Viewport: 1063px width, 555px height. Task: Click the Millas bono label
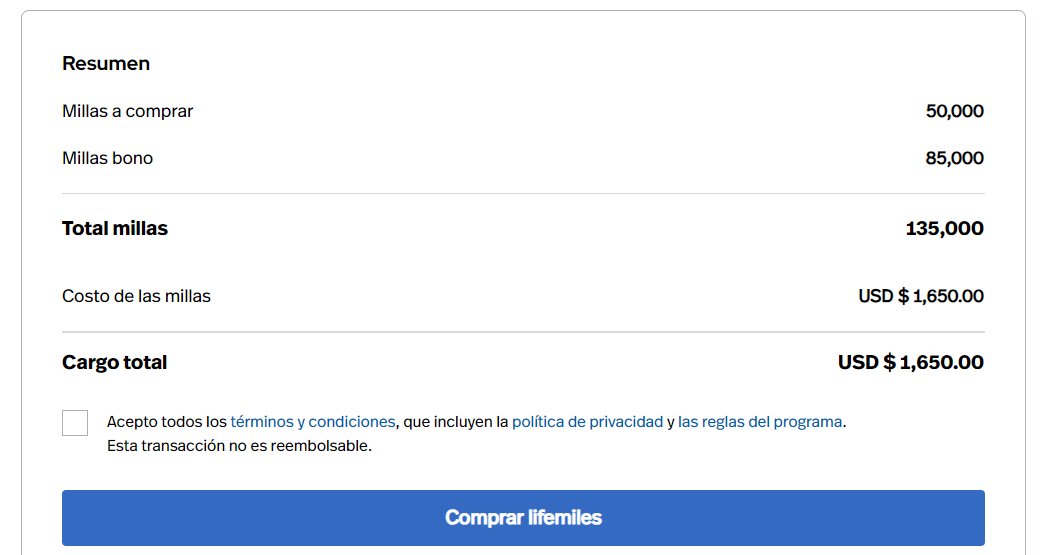tap(107, 158)
